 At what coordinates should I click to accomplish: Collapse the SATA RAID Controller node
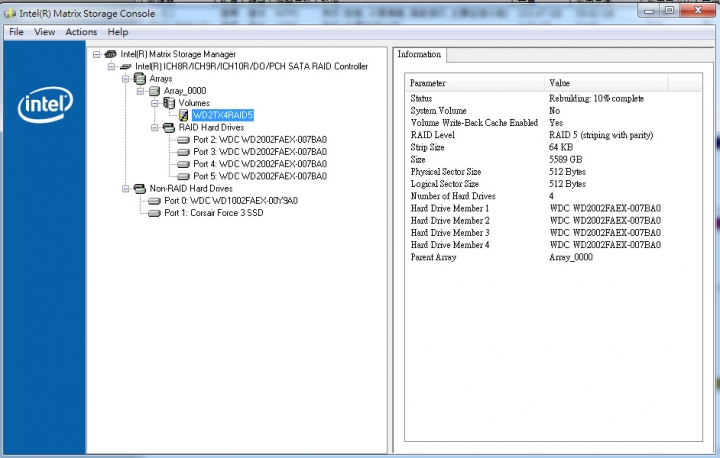[x=111, y=67]
